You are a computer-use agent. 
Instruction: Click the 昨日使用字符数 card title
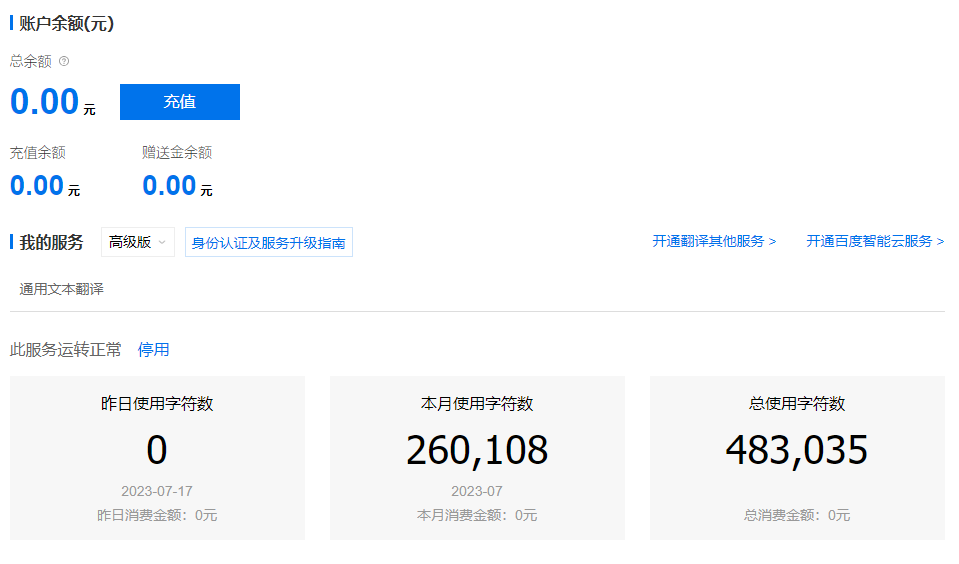click(x=157, y=403)
